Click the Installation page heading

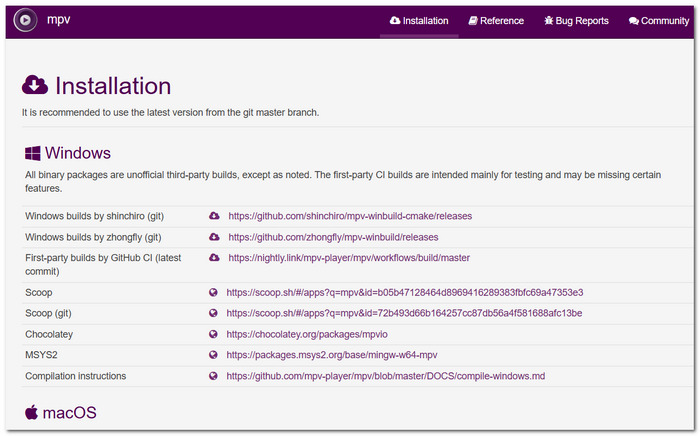(113, 86)
